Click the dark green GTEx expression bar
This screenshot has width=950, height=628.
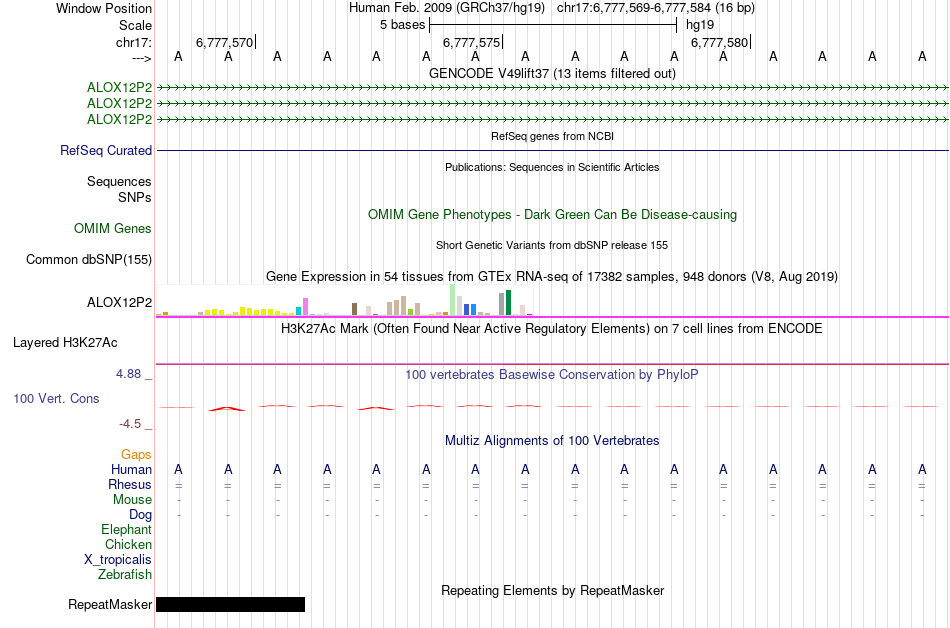tap(509, 302)
